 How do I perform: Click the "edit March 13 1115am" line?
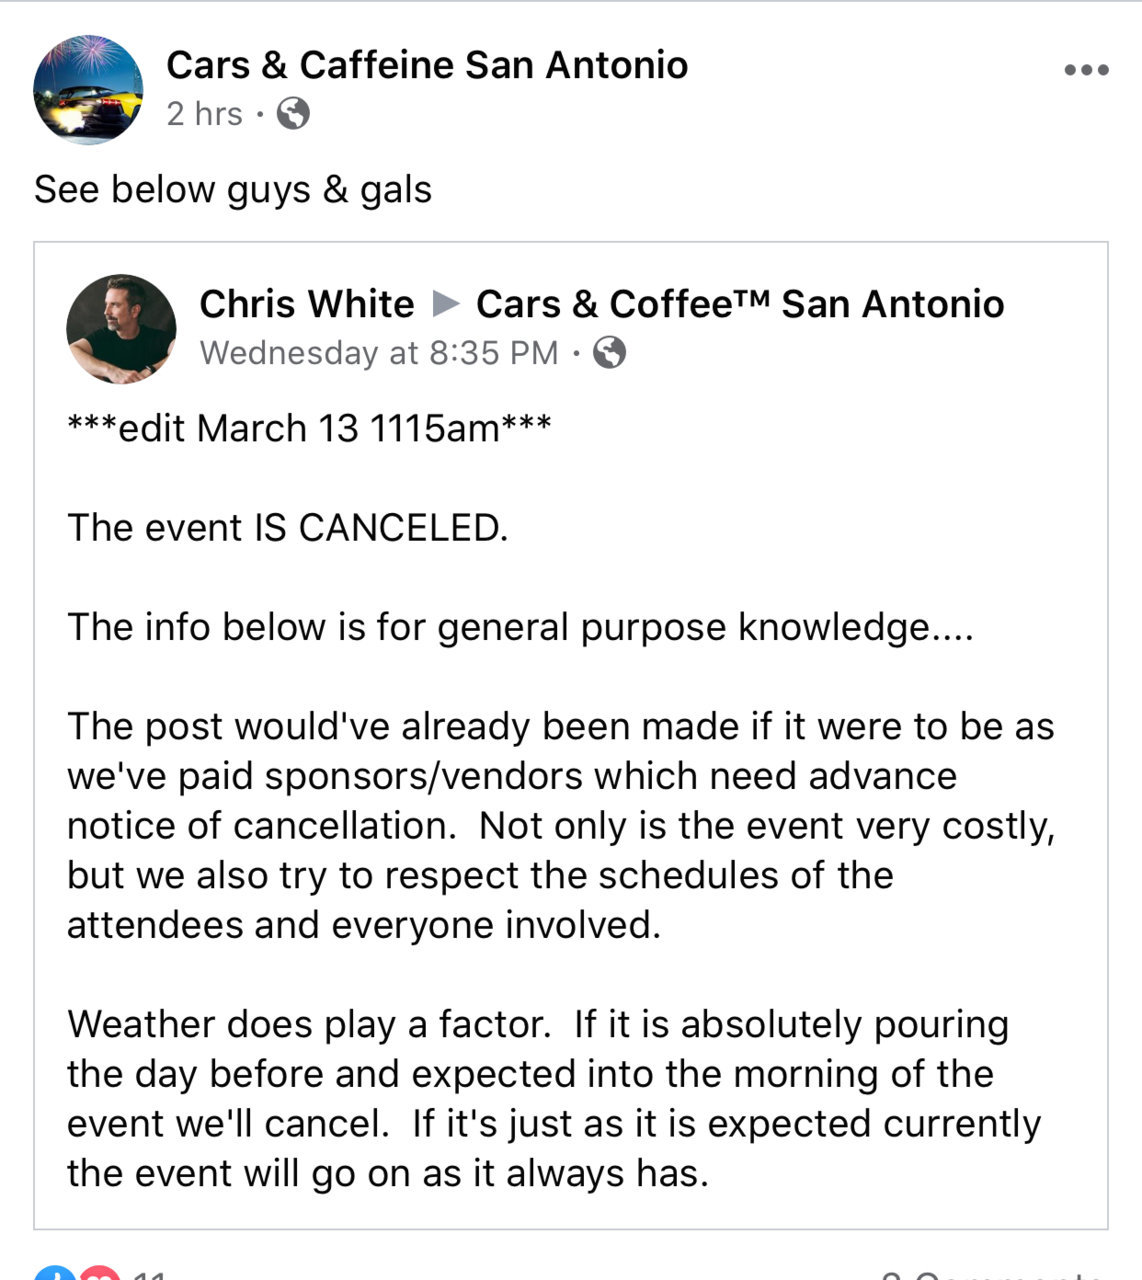[309, 428]
